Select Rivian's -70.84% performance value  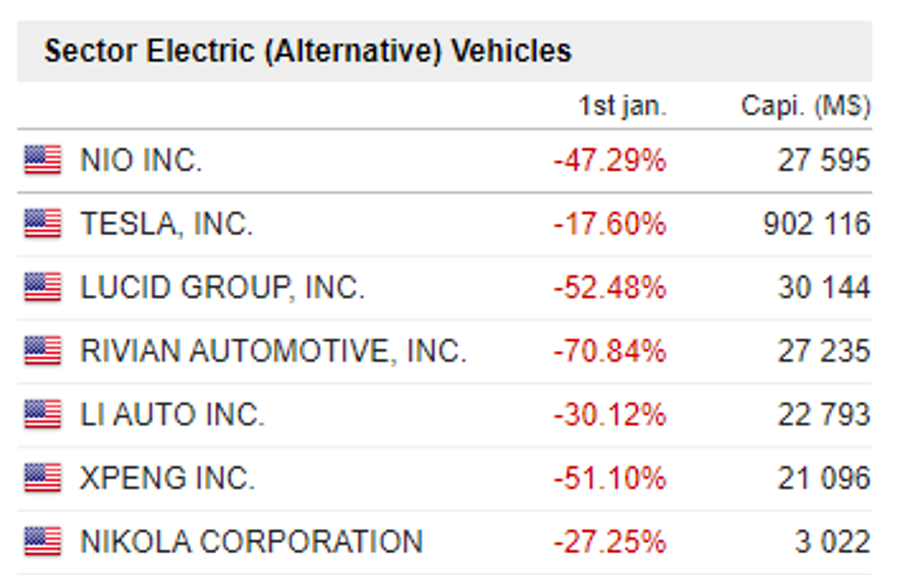click(610, 351)
